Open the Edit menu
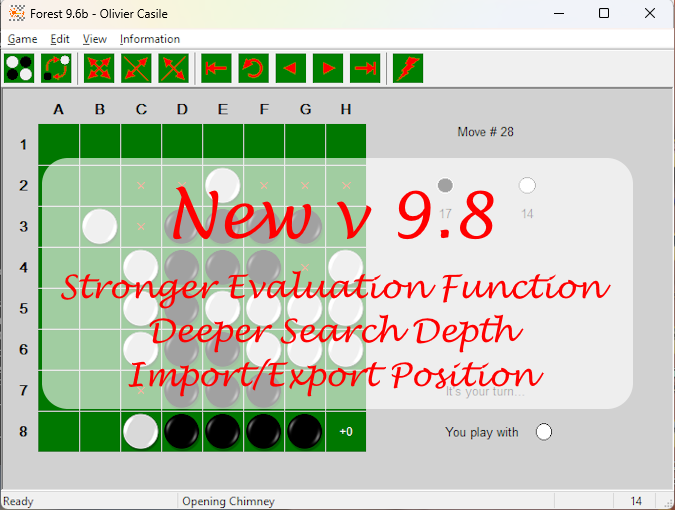The image size is (675, 510). [x=60, y=39]
